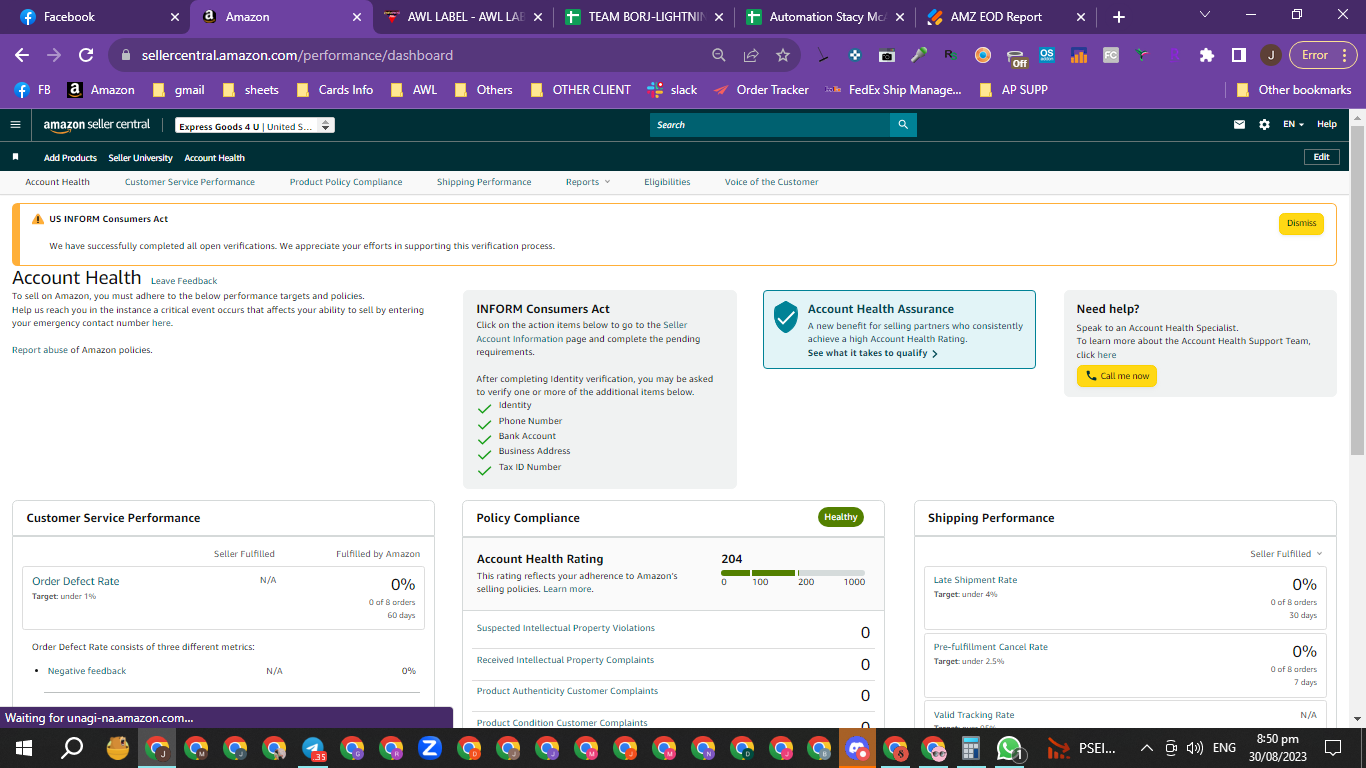Open Received Intellectual Property Complaints row
The image size is (1366, 768).
[x=673, y=663]
